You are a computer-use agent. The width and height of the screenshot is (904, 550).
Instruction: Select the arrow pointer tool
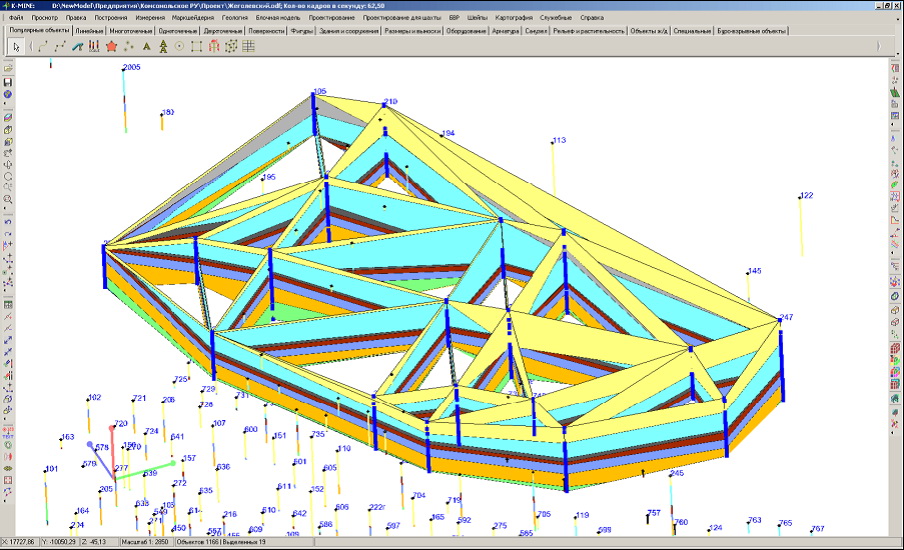pos(15,46)
